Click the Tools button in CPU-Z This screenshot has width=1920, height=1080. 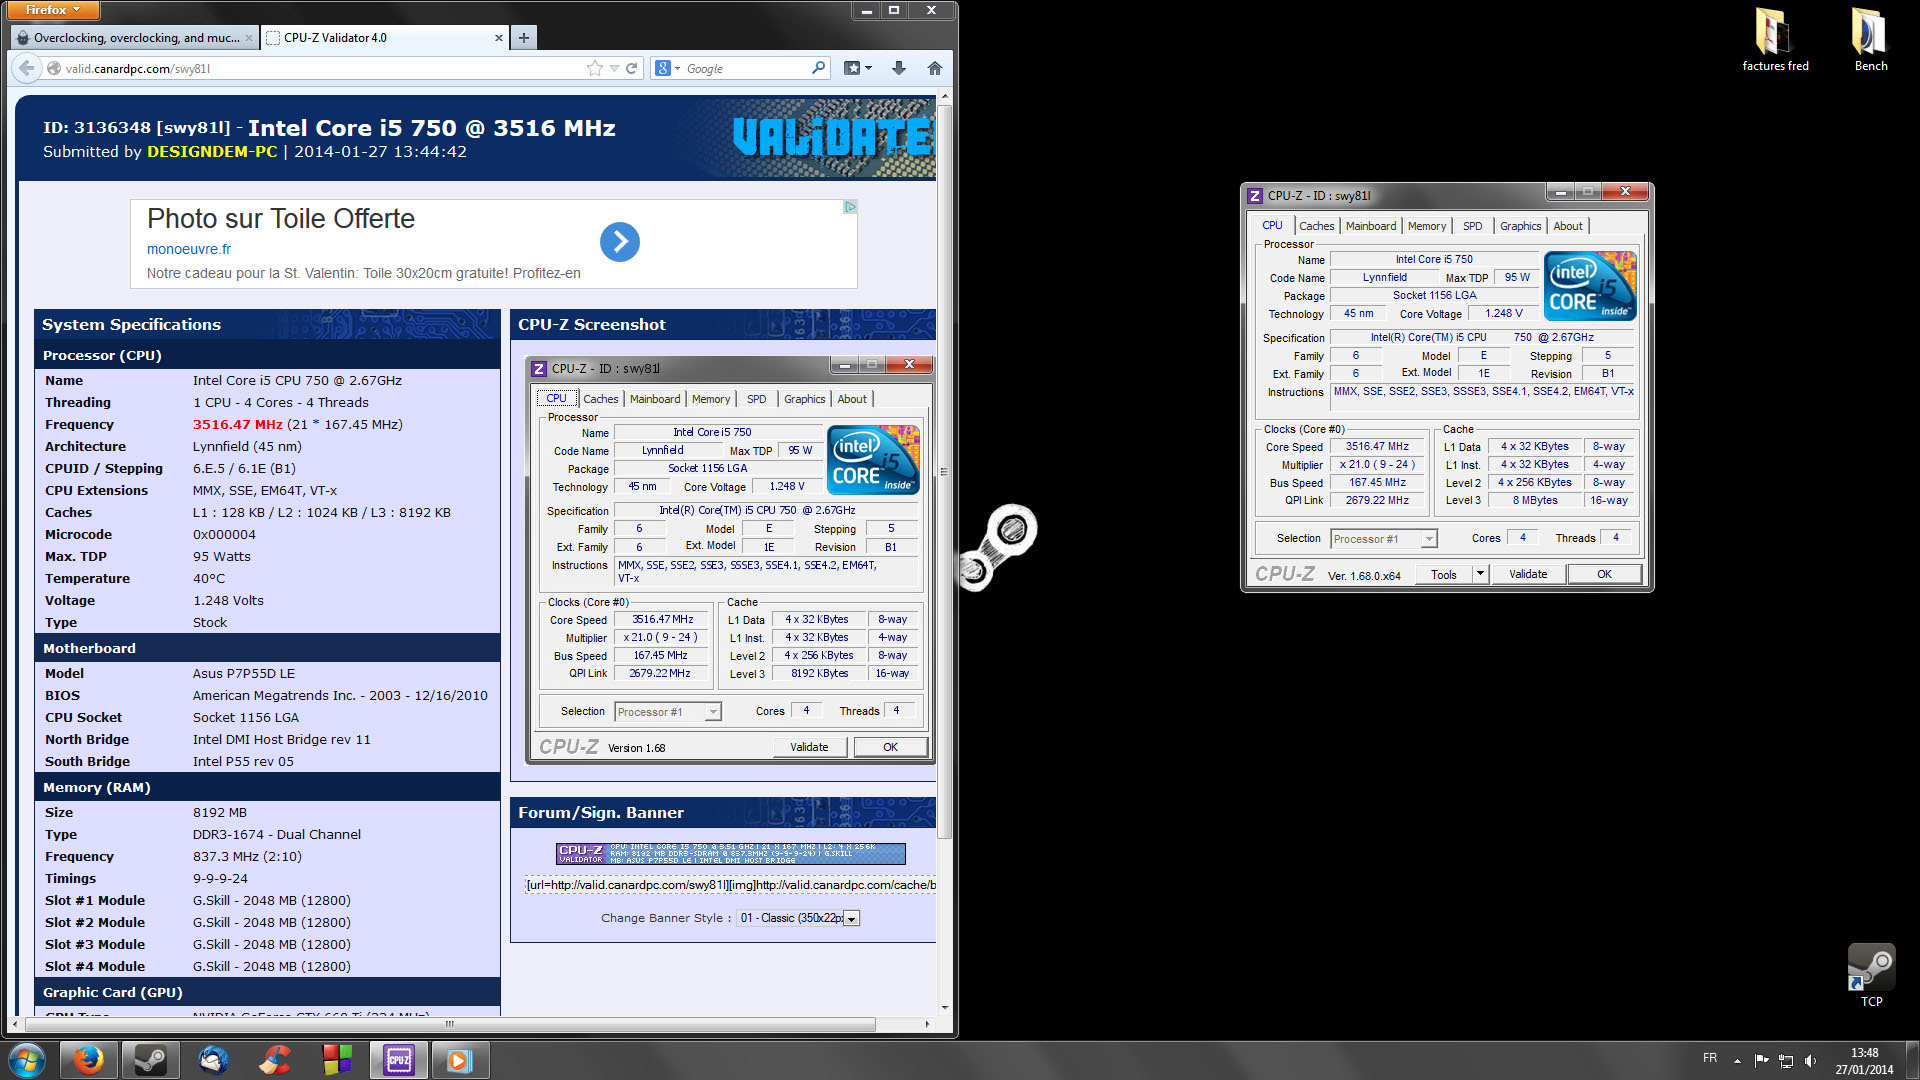point(1444,574)
